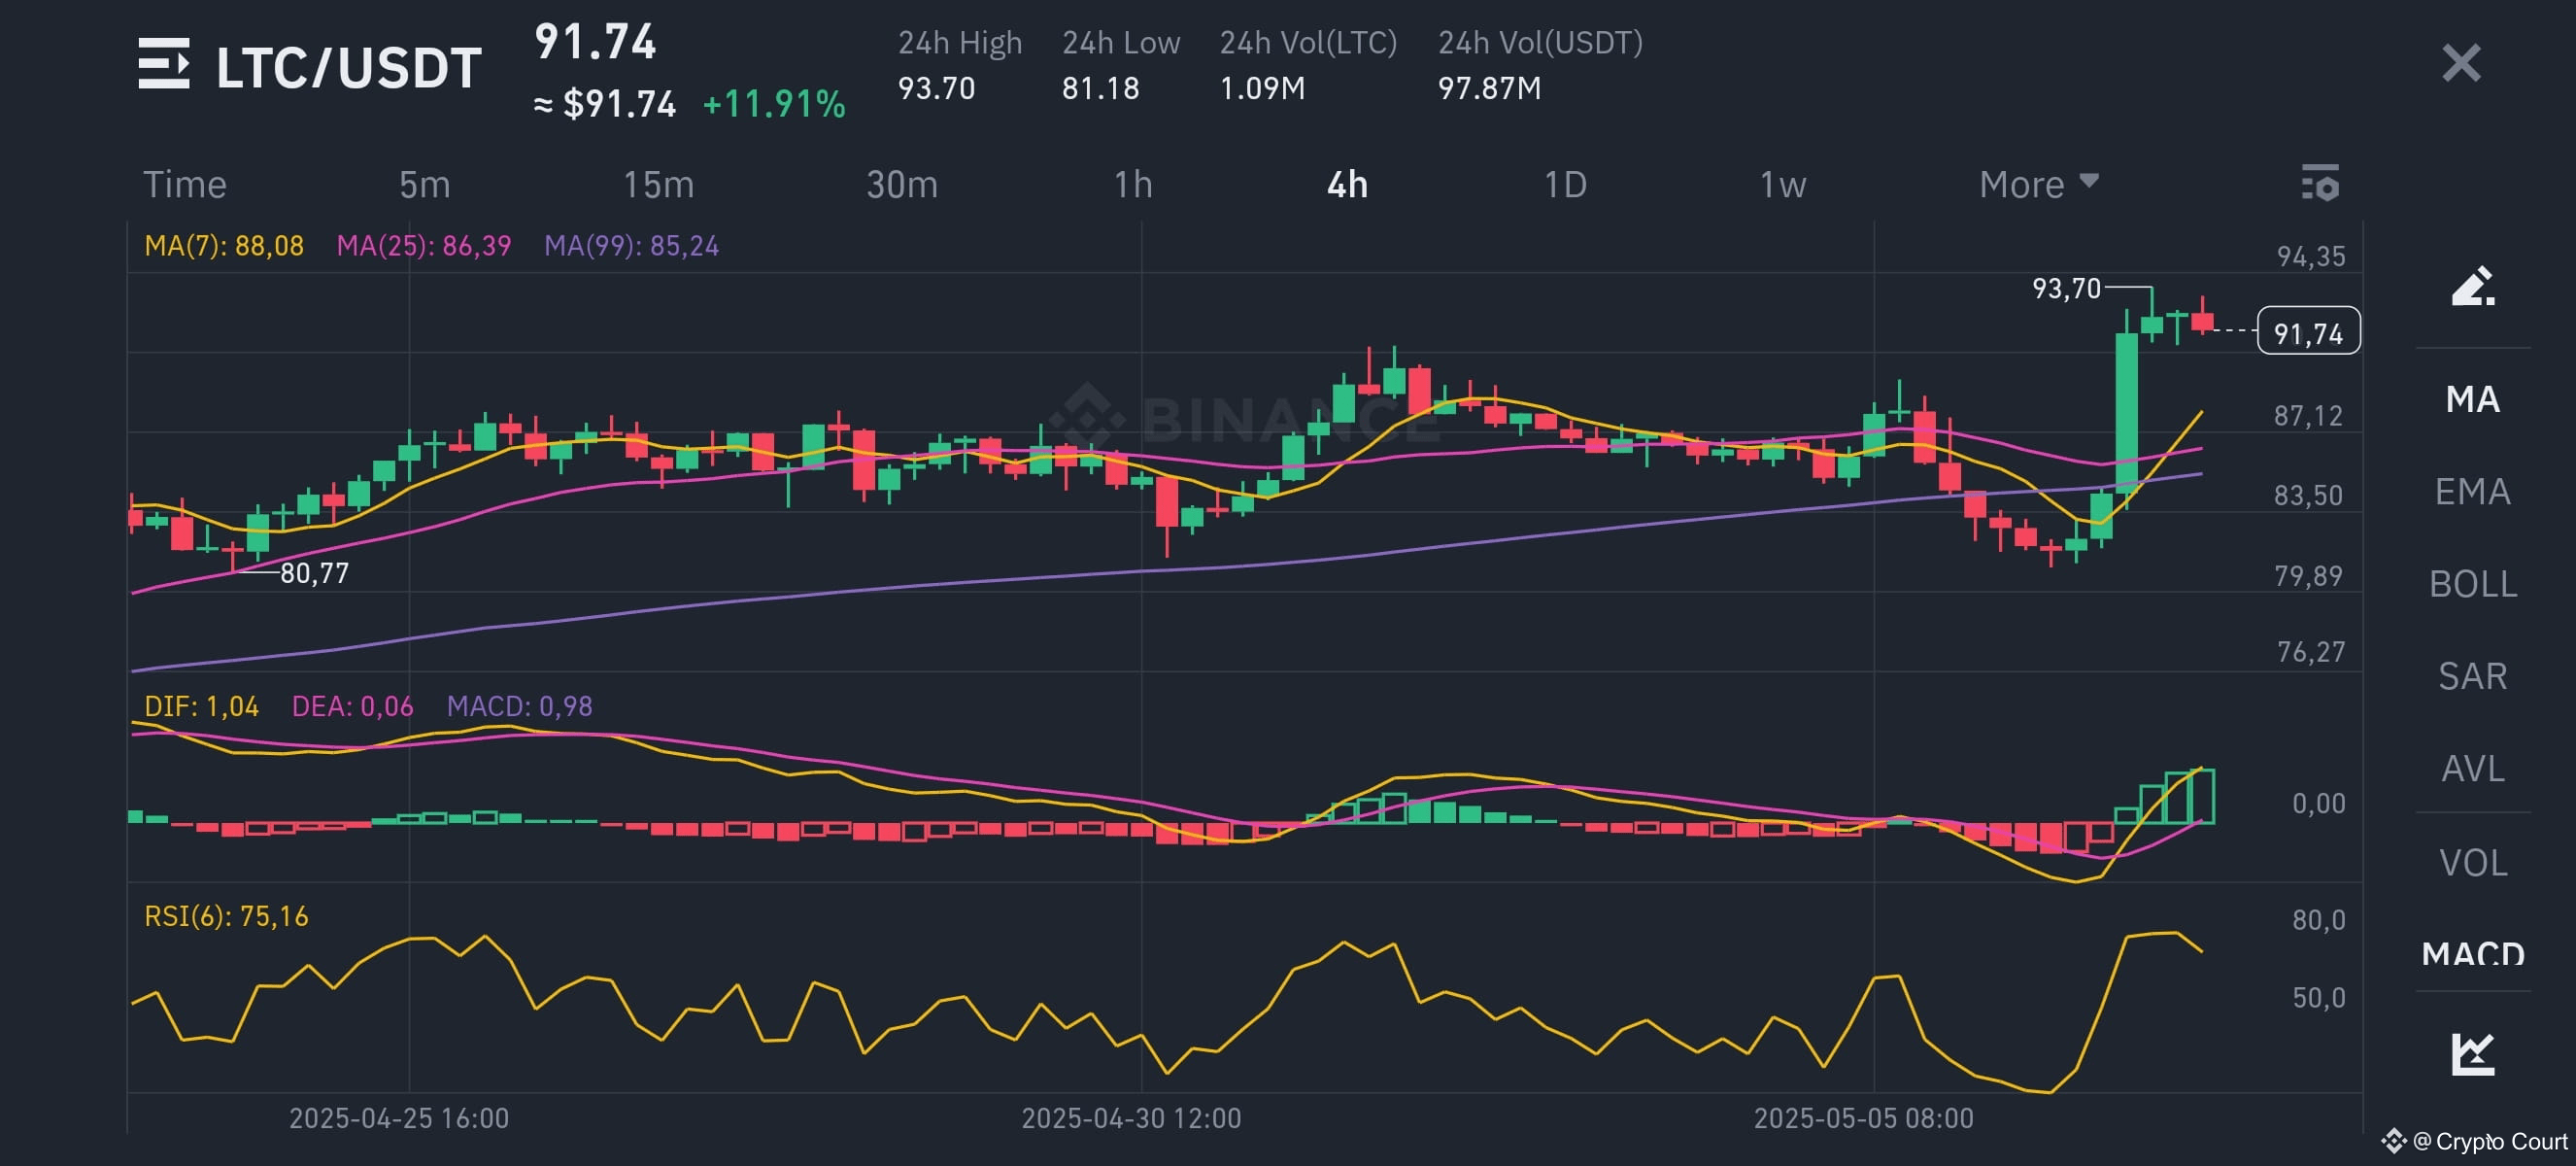Toggle the MA overlay indicator
This screenshot has width=2576, height=1166.
(x=2472, y=399)
